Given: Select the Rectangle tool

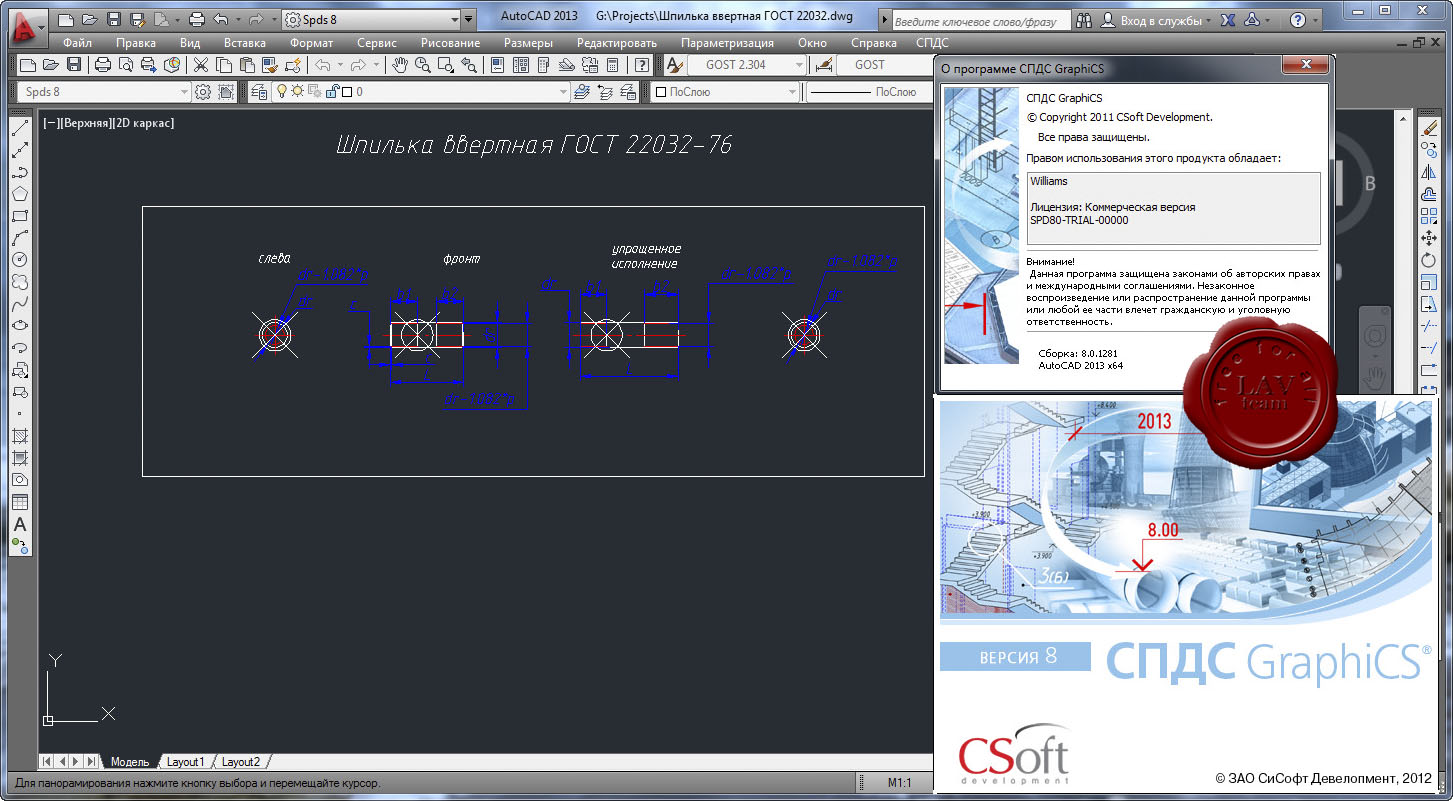Looking at the screenshot, I should tap(19, 216).
